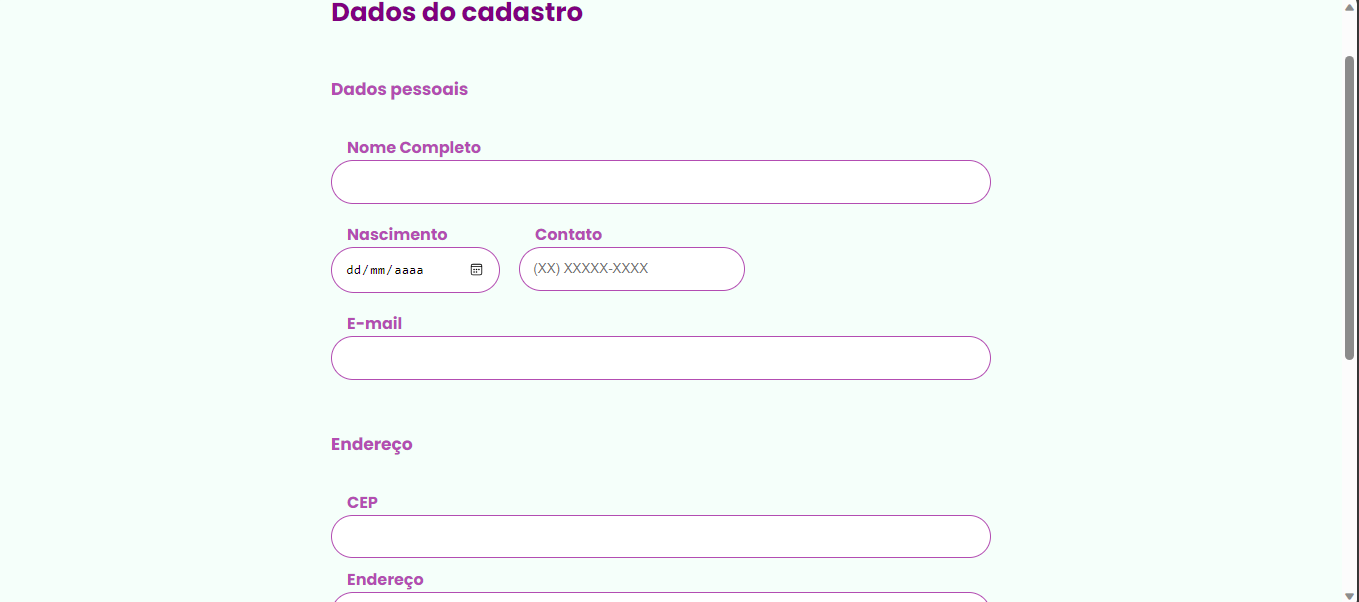The image size is (1359, 602).
Task: Click the Dados do cadastro heading
Action: pyautogui.click(x=457, y=13)
